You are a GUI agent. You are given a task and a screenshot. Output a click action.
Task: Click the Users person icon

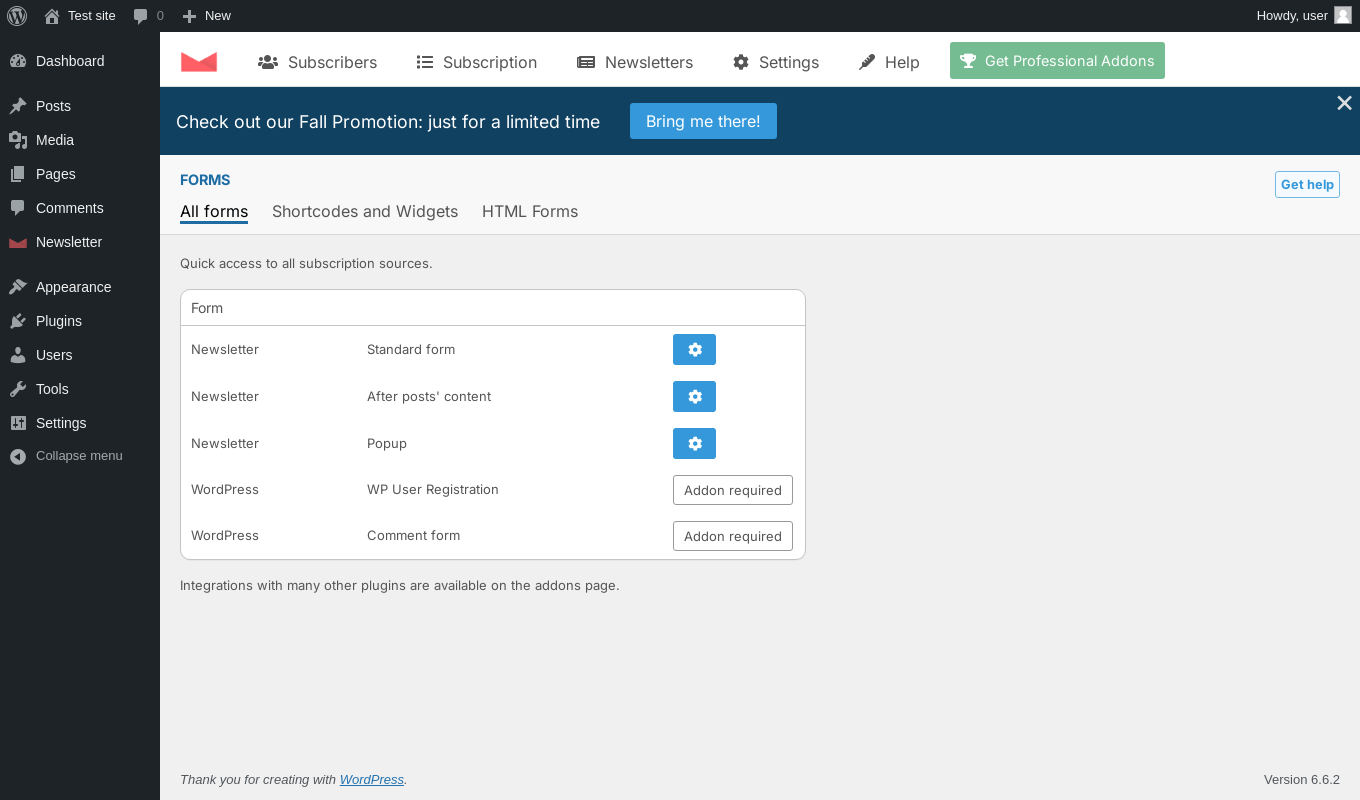point(18,355)
